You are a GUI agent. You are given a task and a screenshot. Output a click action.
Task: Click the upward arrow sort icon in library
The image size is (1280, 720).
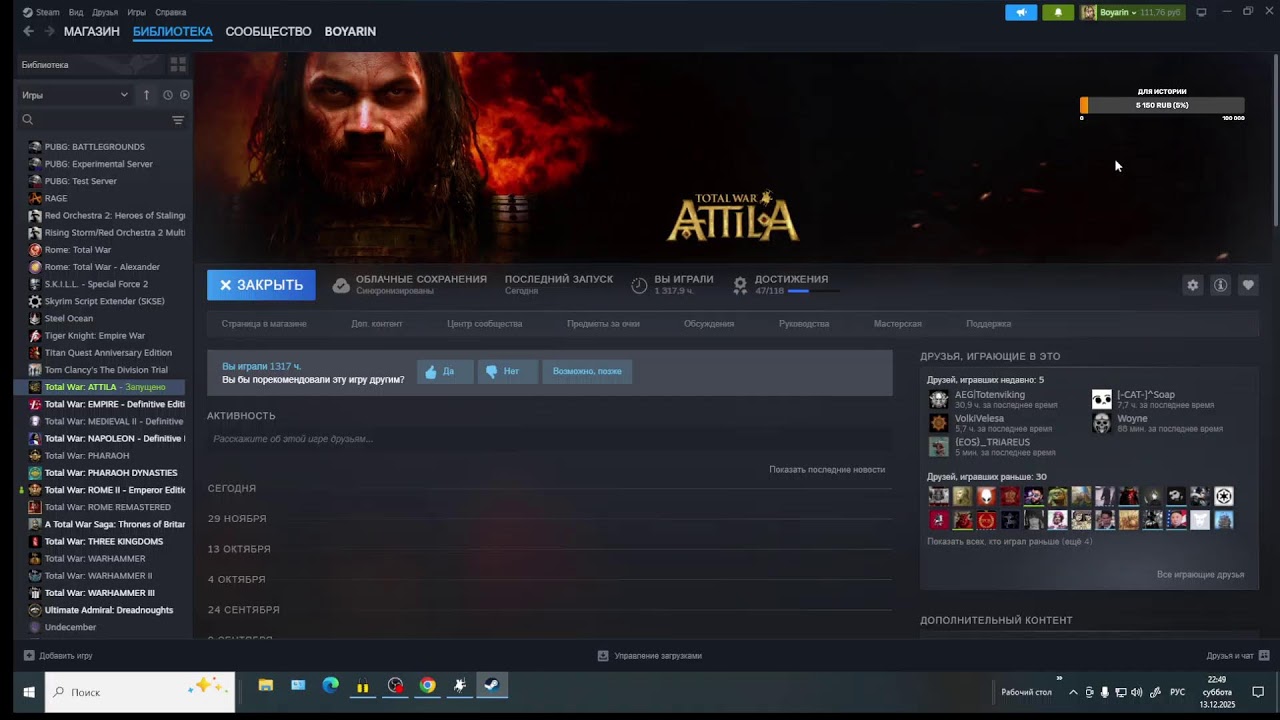[146, 95]
